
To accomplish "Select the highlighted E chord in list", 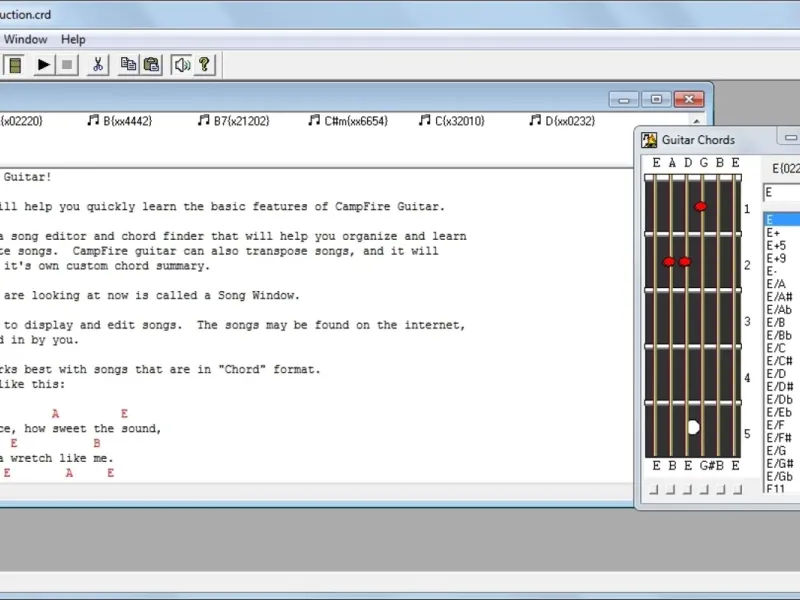I will 782,220.
